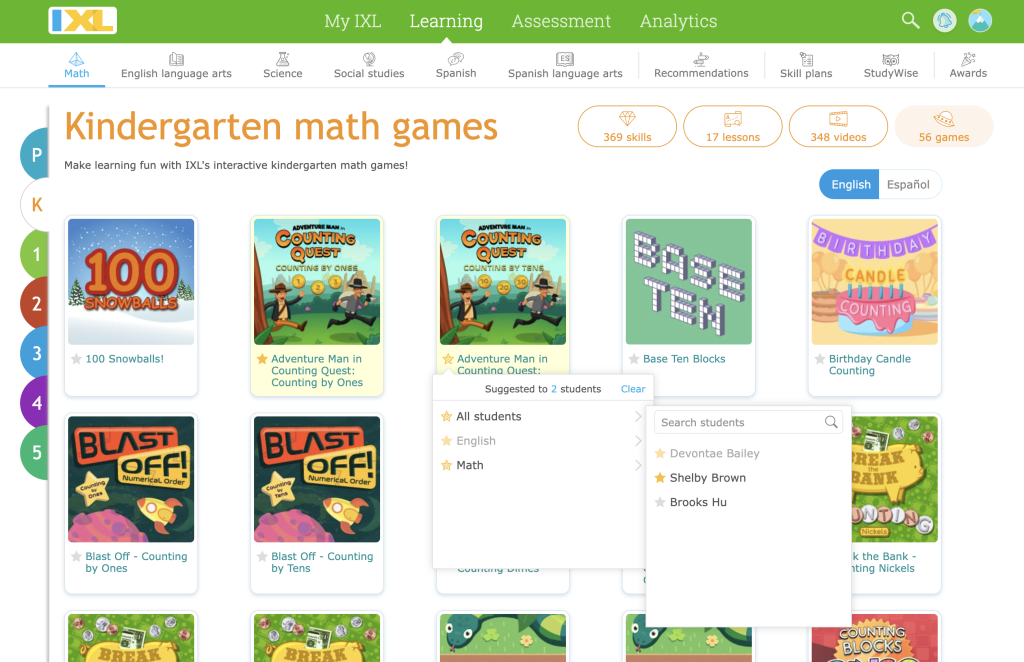Expand Math class submenu arrow

pos(637,465)
